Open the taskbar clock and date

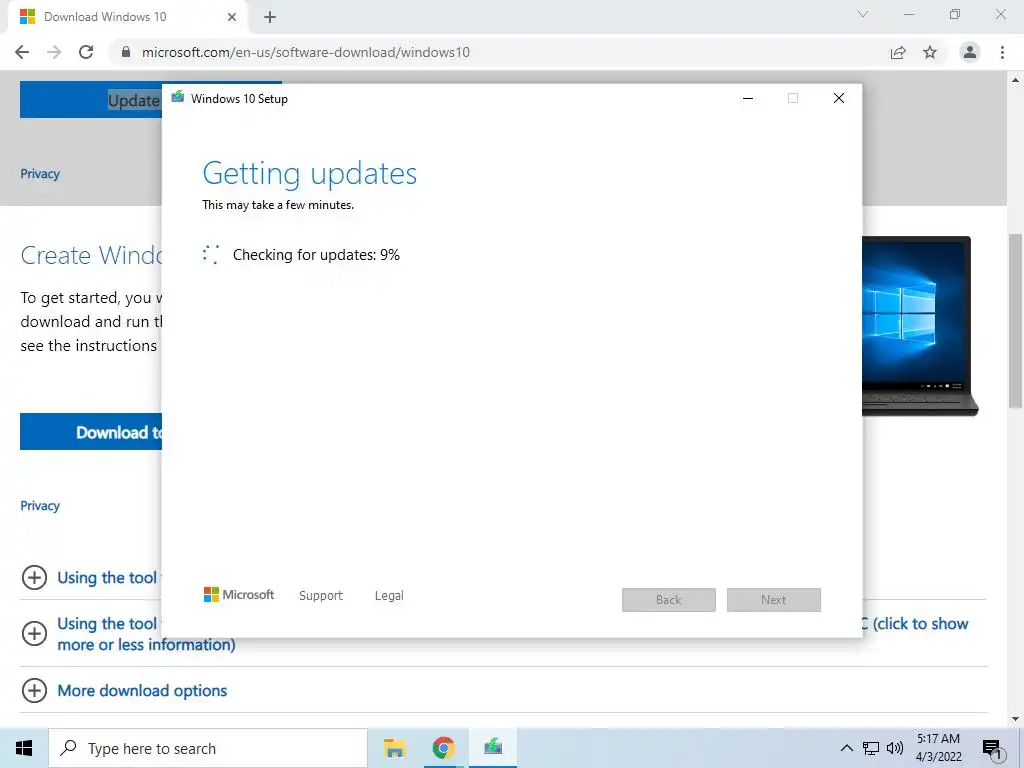[938, 748]
